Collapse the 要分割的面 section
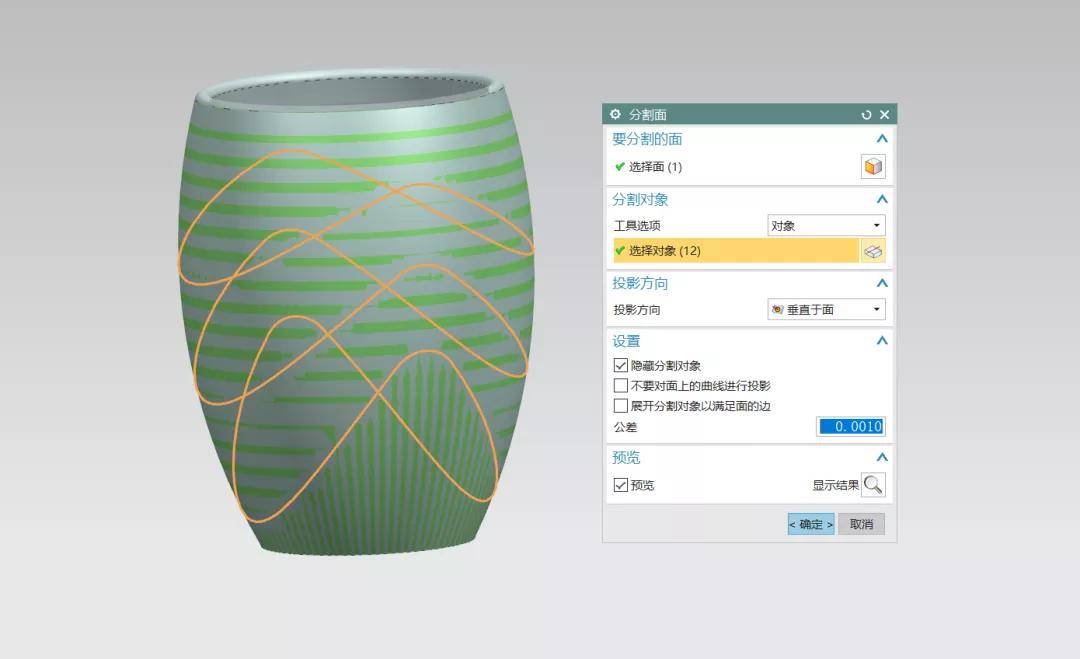1080x659 pixels. pyautogui.click(x=881, y=140)
